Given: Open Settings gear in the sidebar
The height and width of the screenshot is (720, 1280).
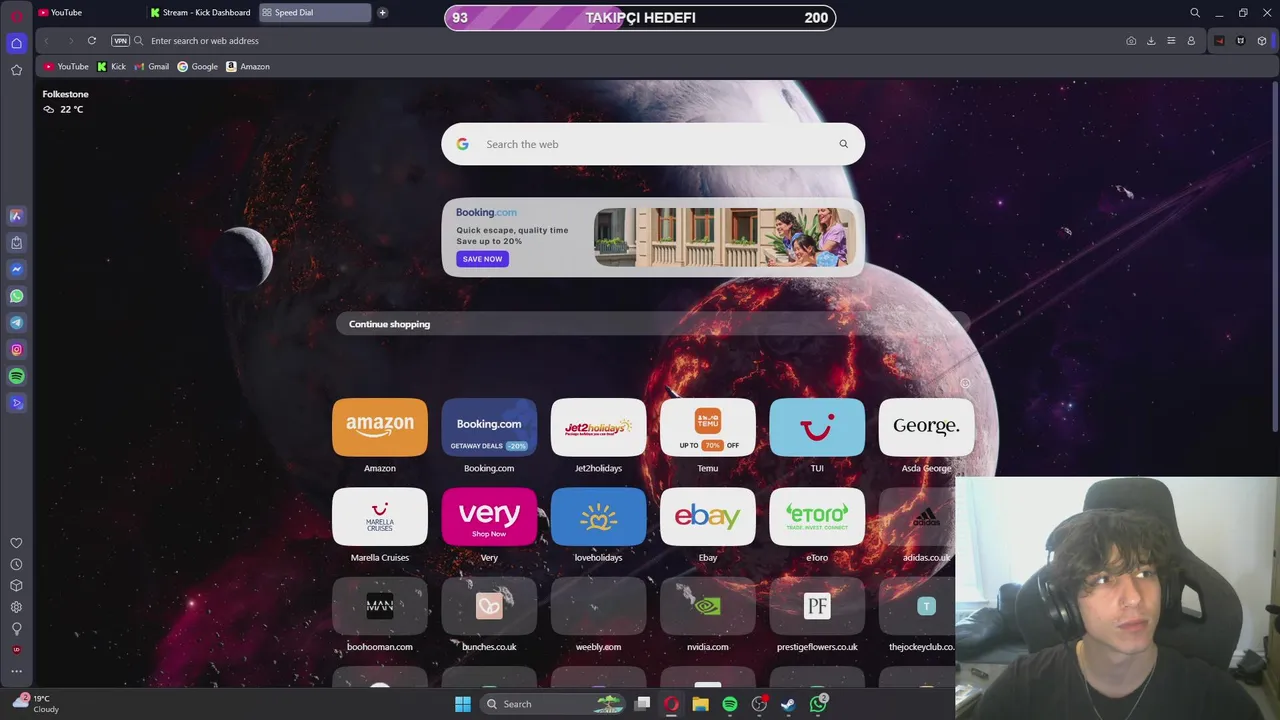Looking at the screenshot, I should tap(16, 607).
